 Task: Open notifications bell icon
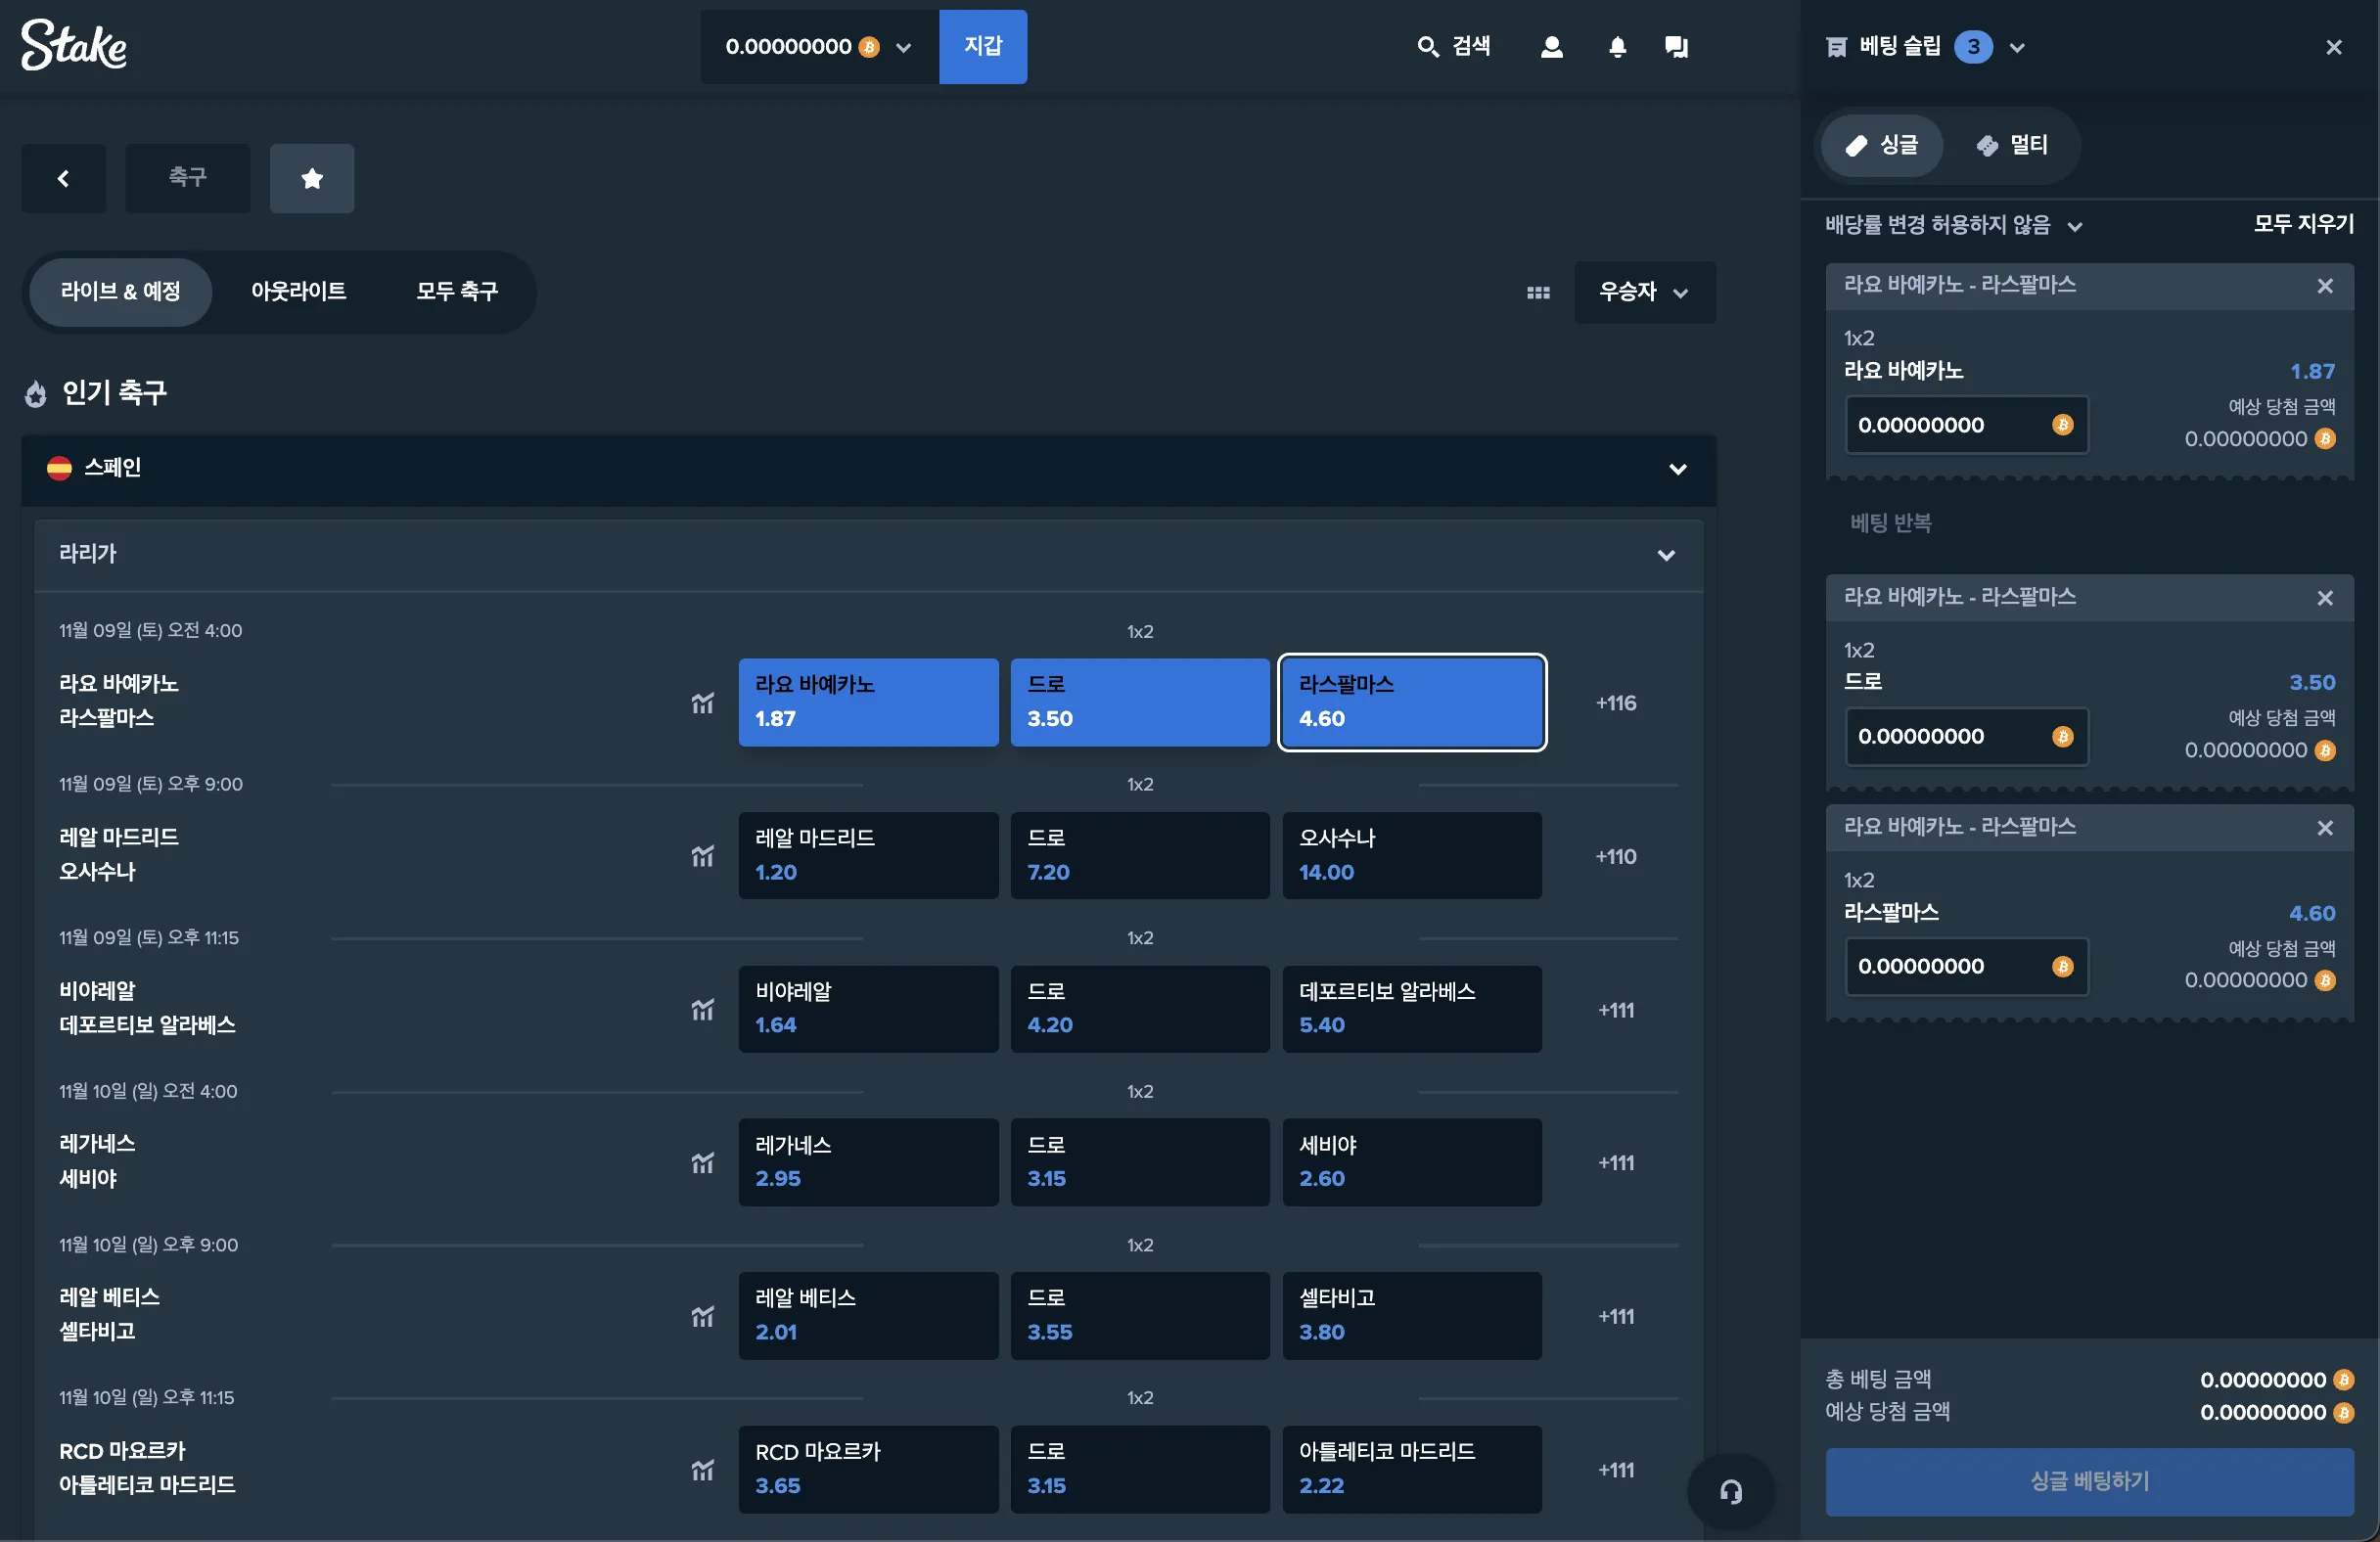tap(1617, 47)
